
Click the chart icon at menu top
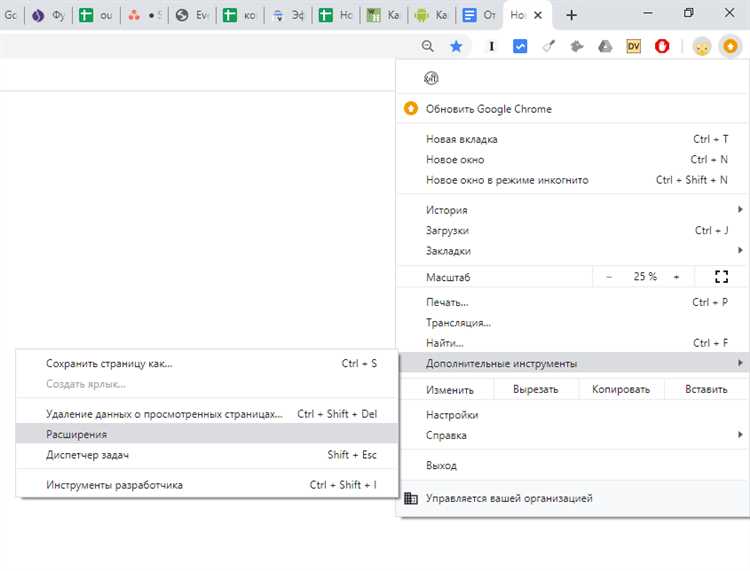click(x=431, y=78)
